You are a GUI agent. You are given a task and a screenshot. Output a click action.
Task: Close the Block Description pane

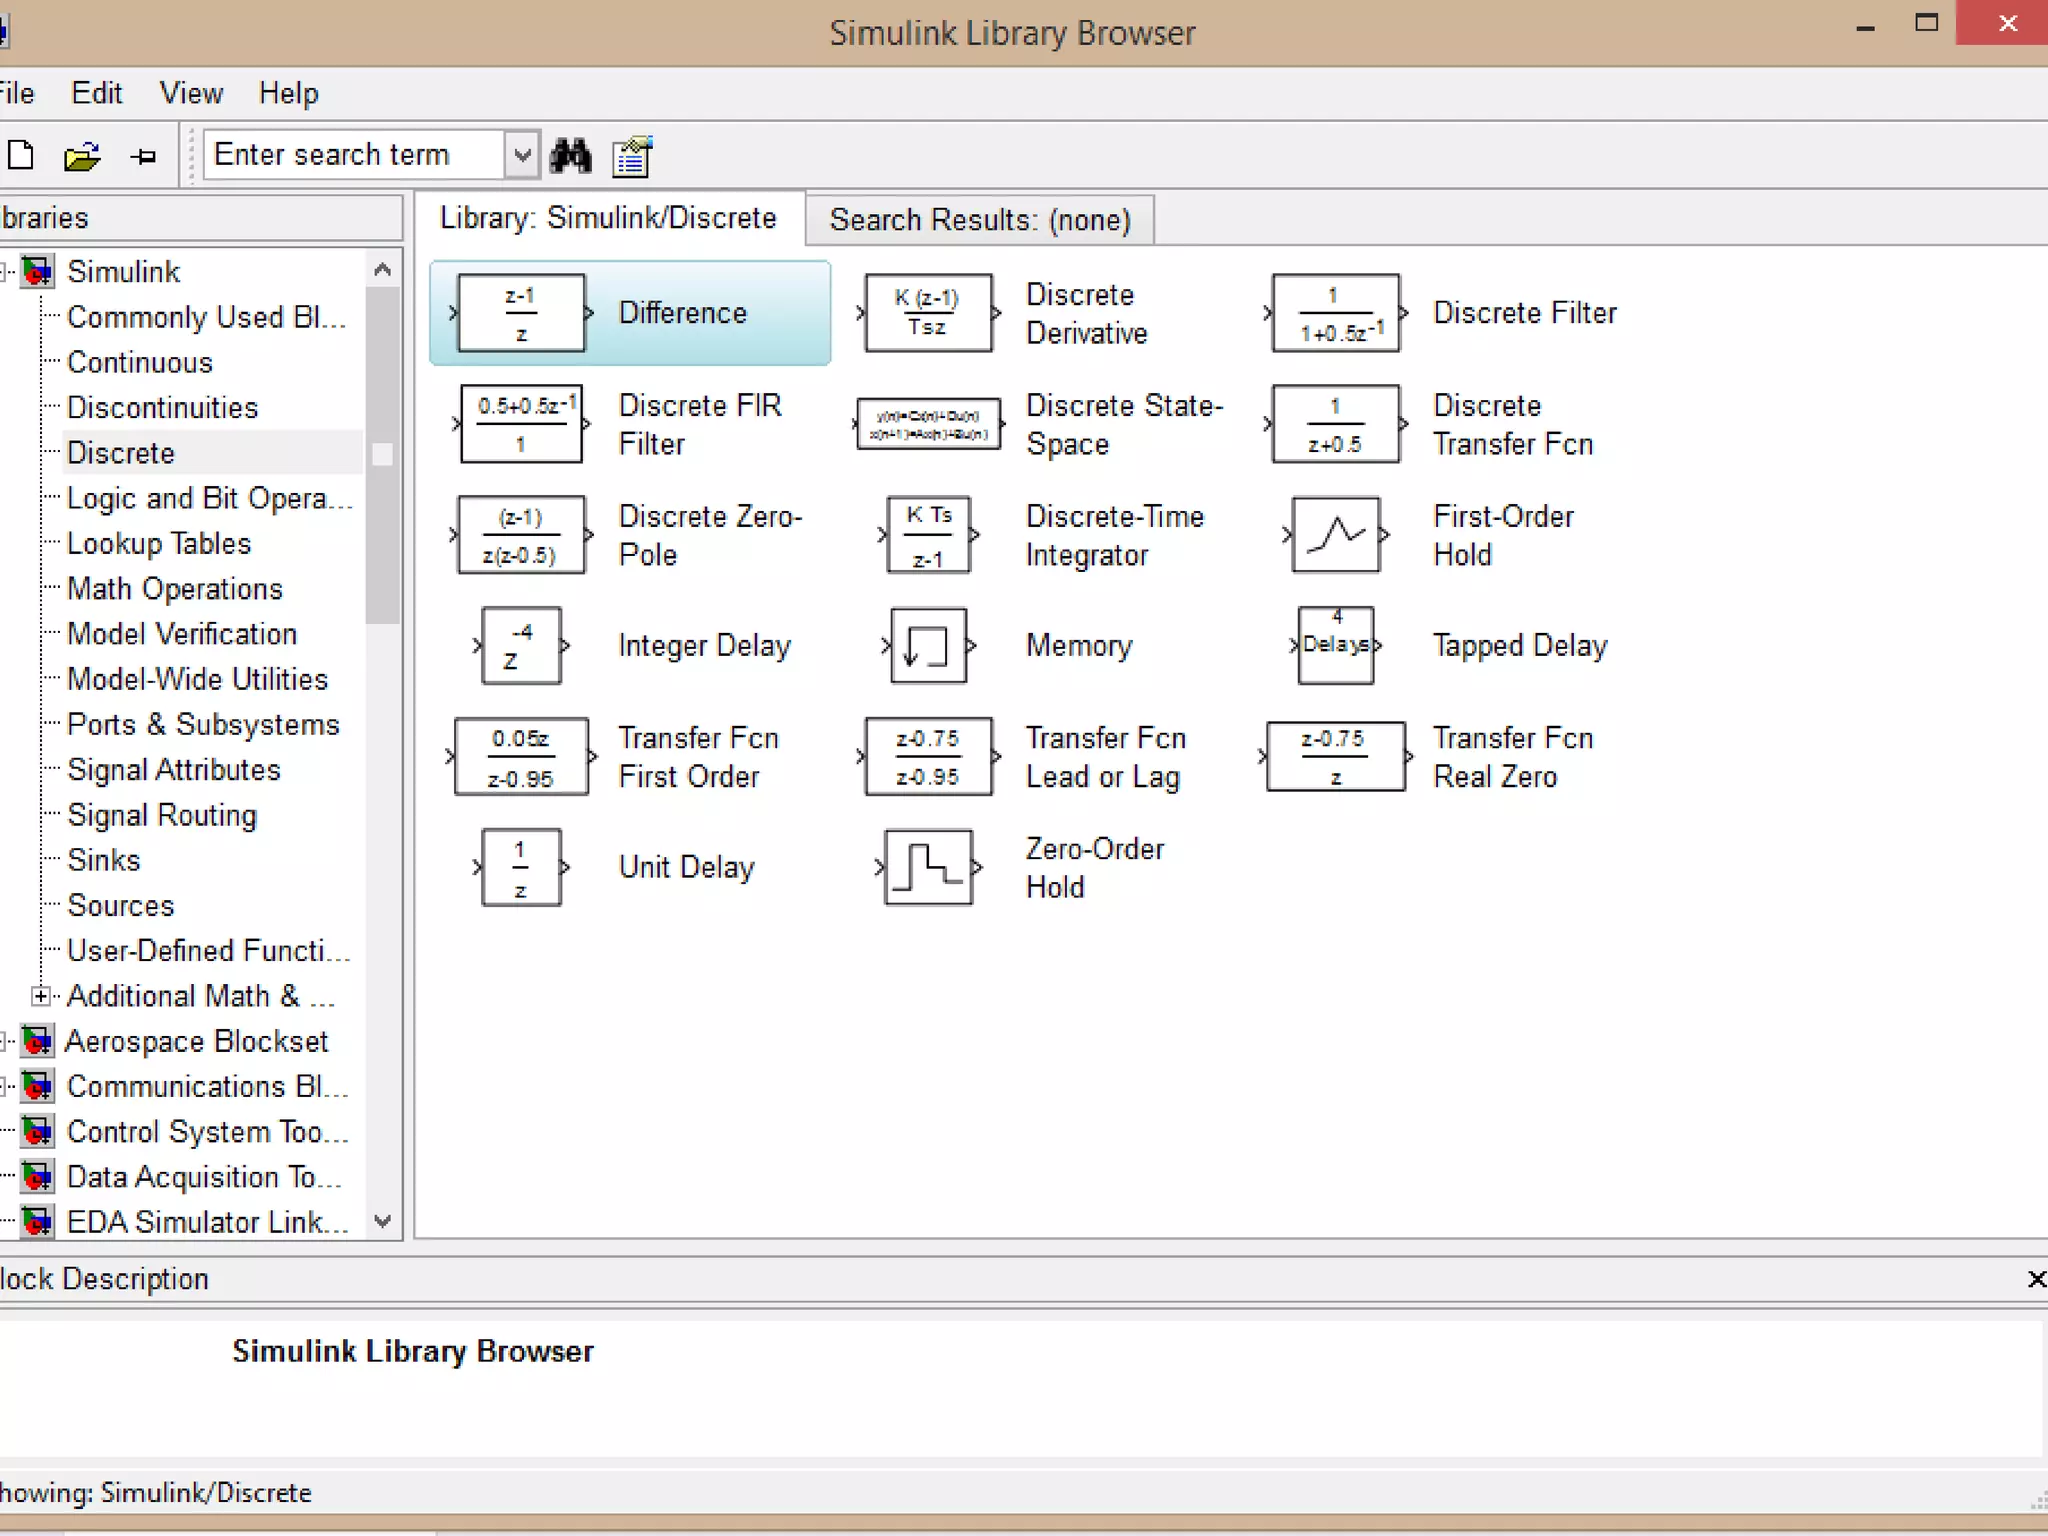(2035, 1279)
